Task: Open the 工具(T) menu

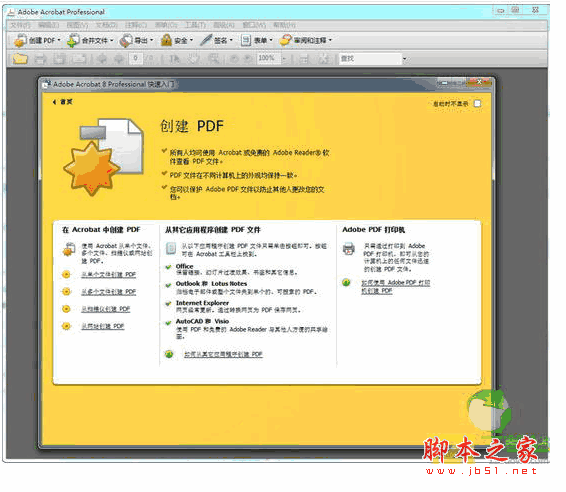Action: (x=195, y=25)
